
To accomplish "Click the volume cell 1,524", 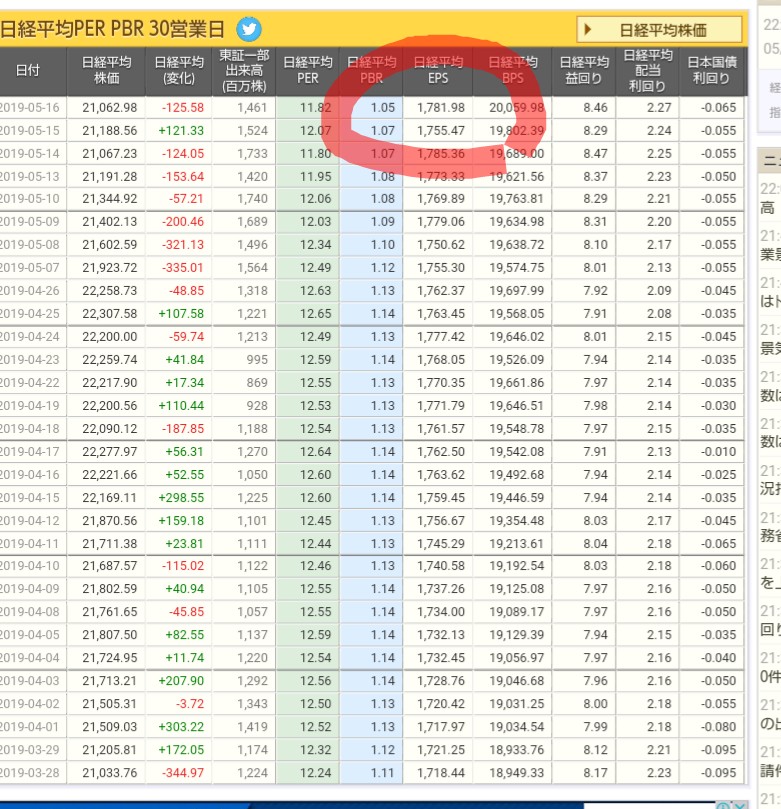I will pyautogui.click(x=252, y=131).
